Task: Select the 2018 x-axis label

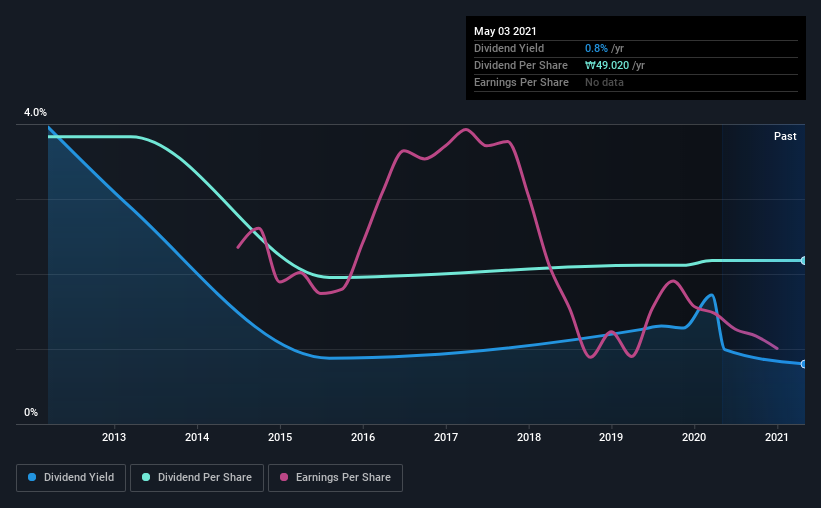Action: pos(529,437)
